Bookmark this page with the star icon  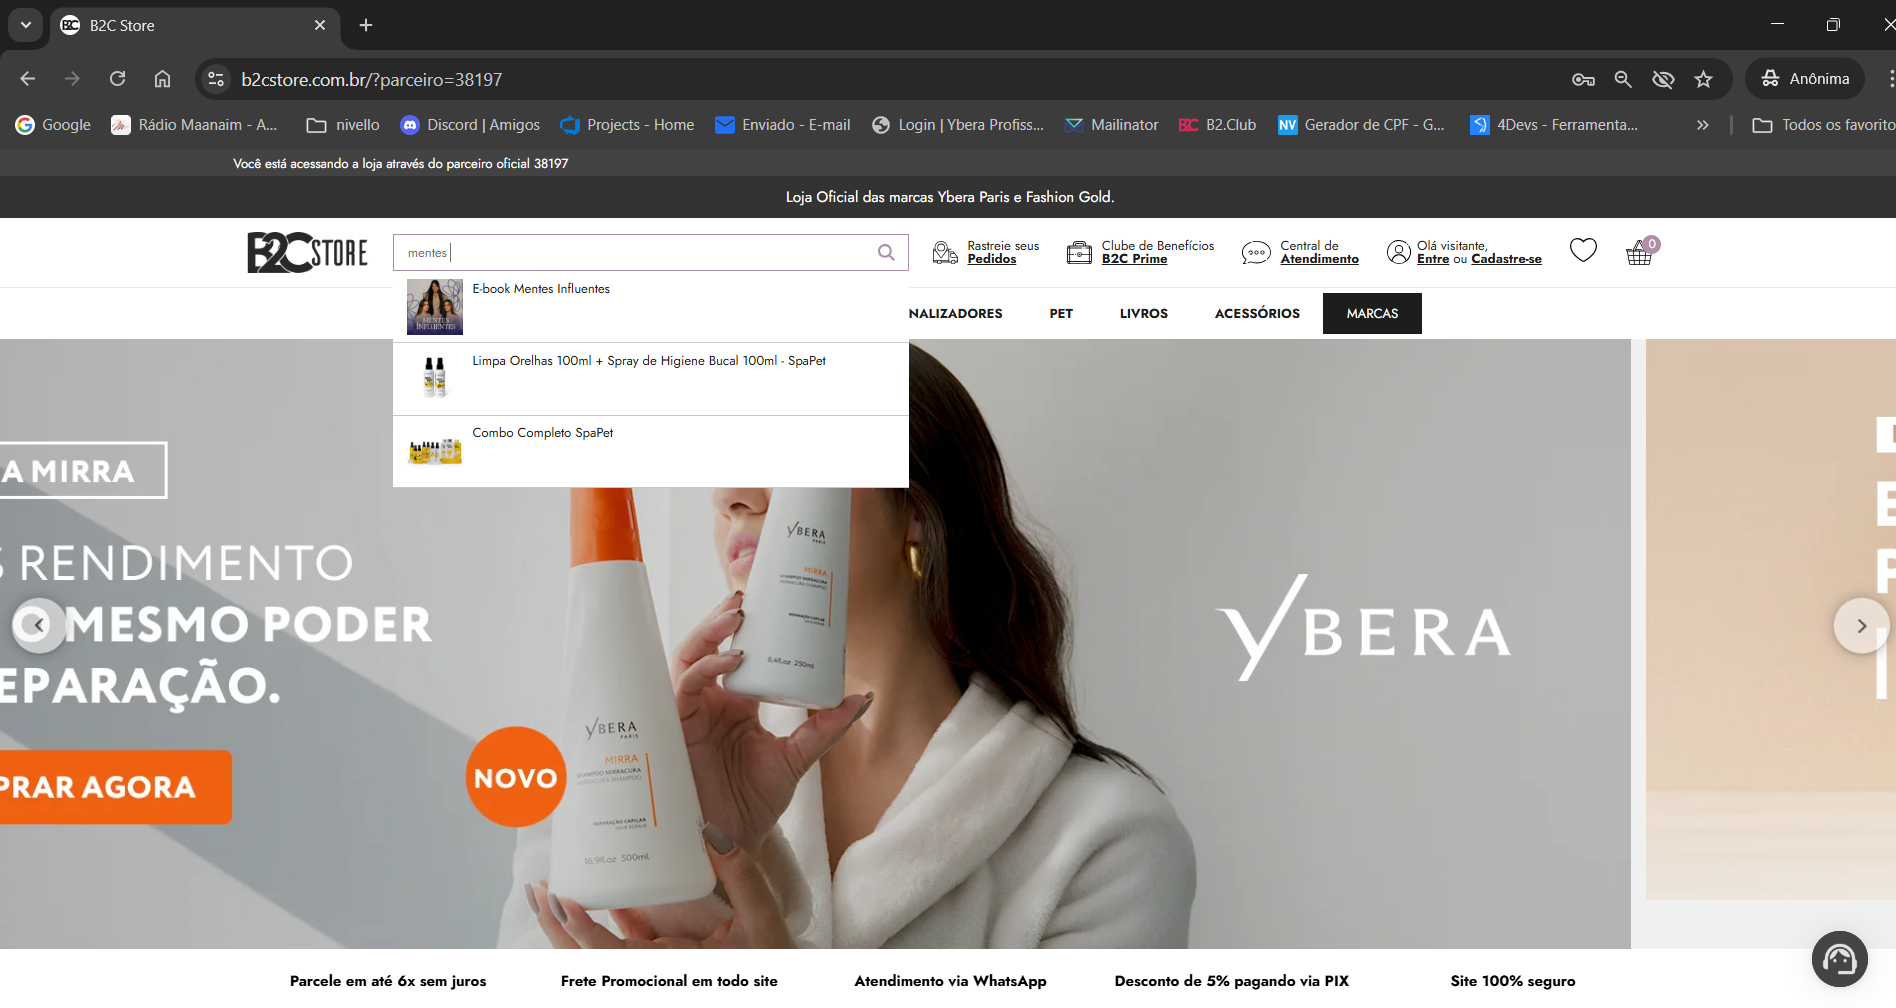pyautogui.click(x=1704, y=79)
